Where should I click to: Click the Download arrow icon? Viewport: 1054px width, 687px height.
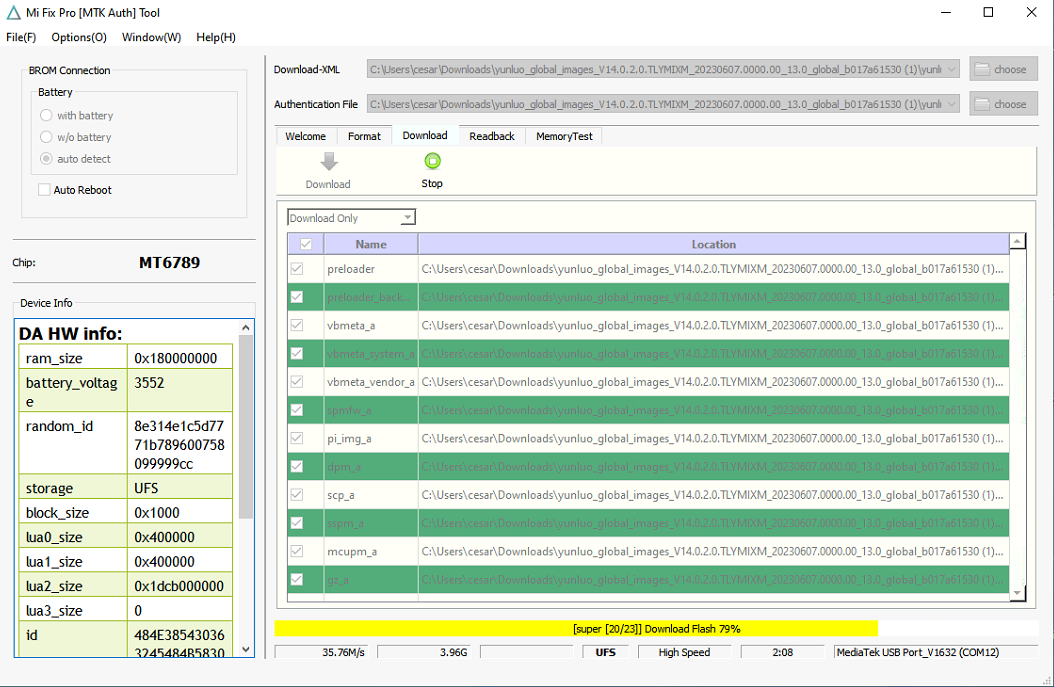pyautogui.click(x=329, y=161)
